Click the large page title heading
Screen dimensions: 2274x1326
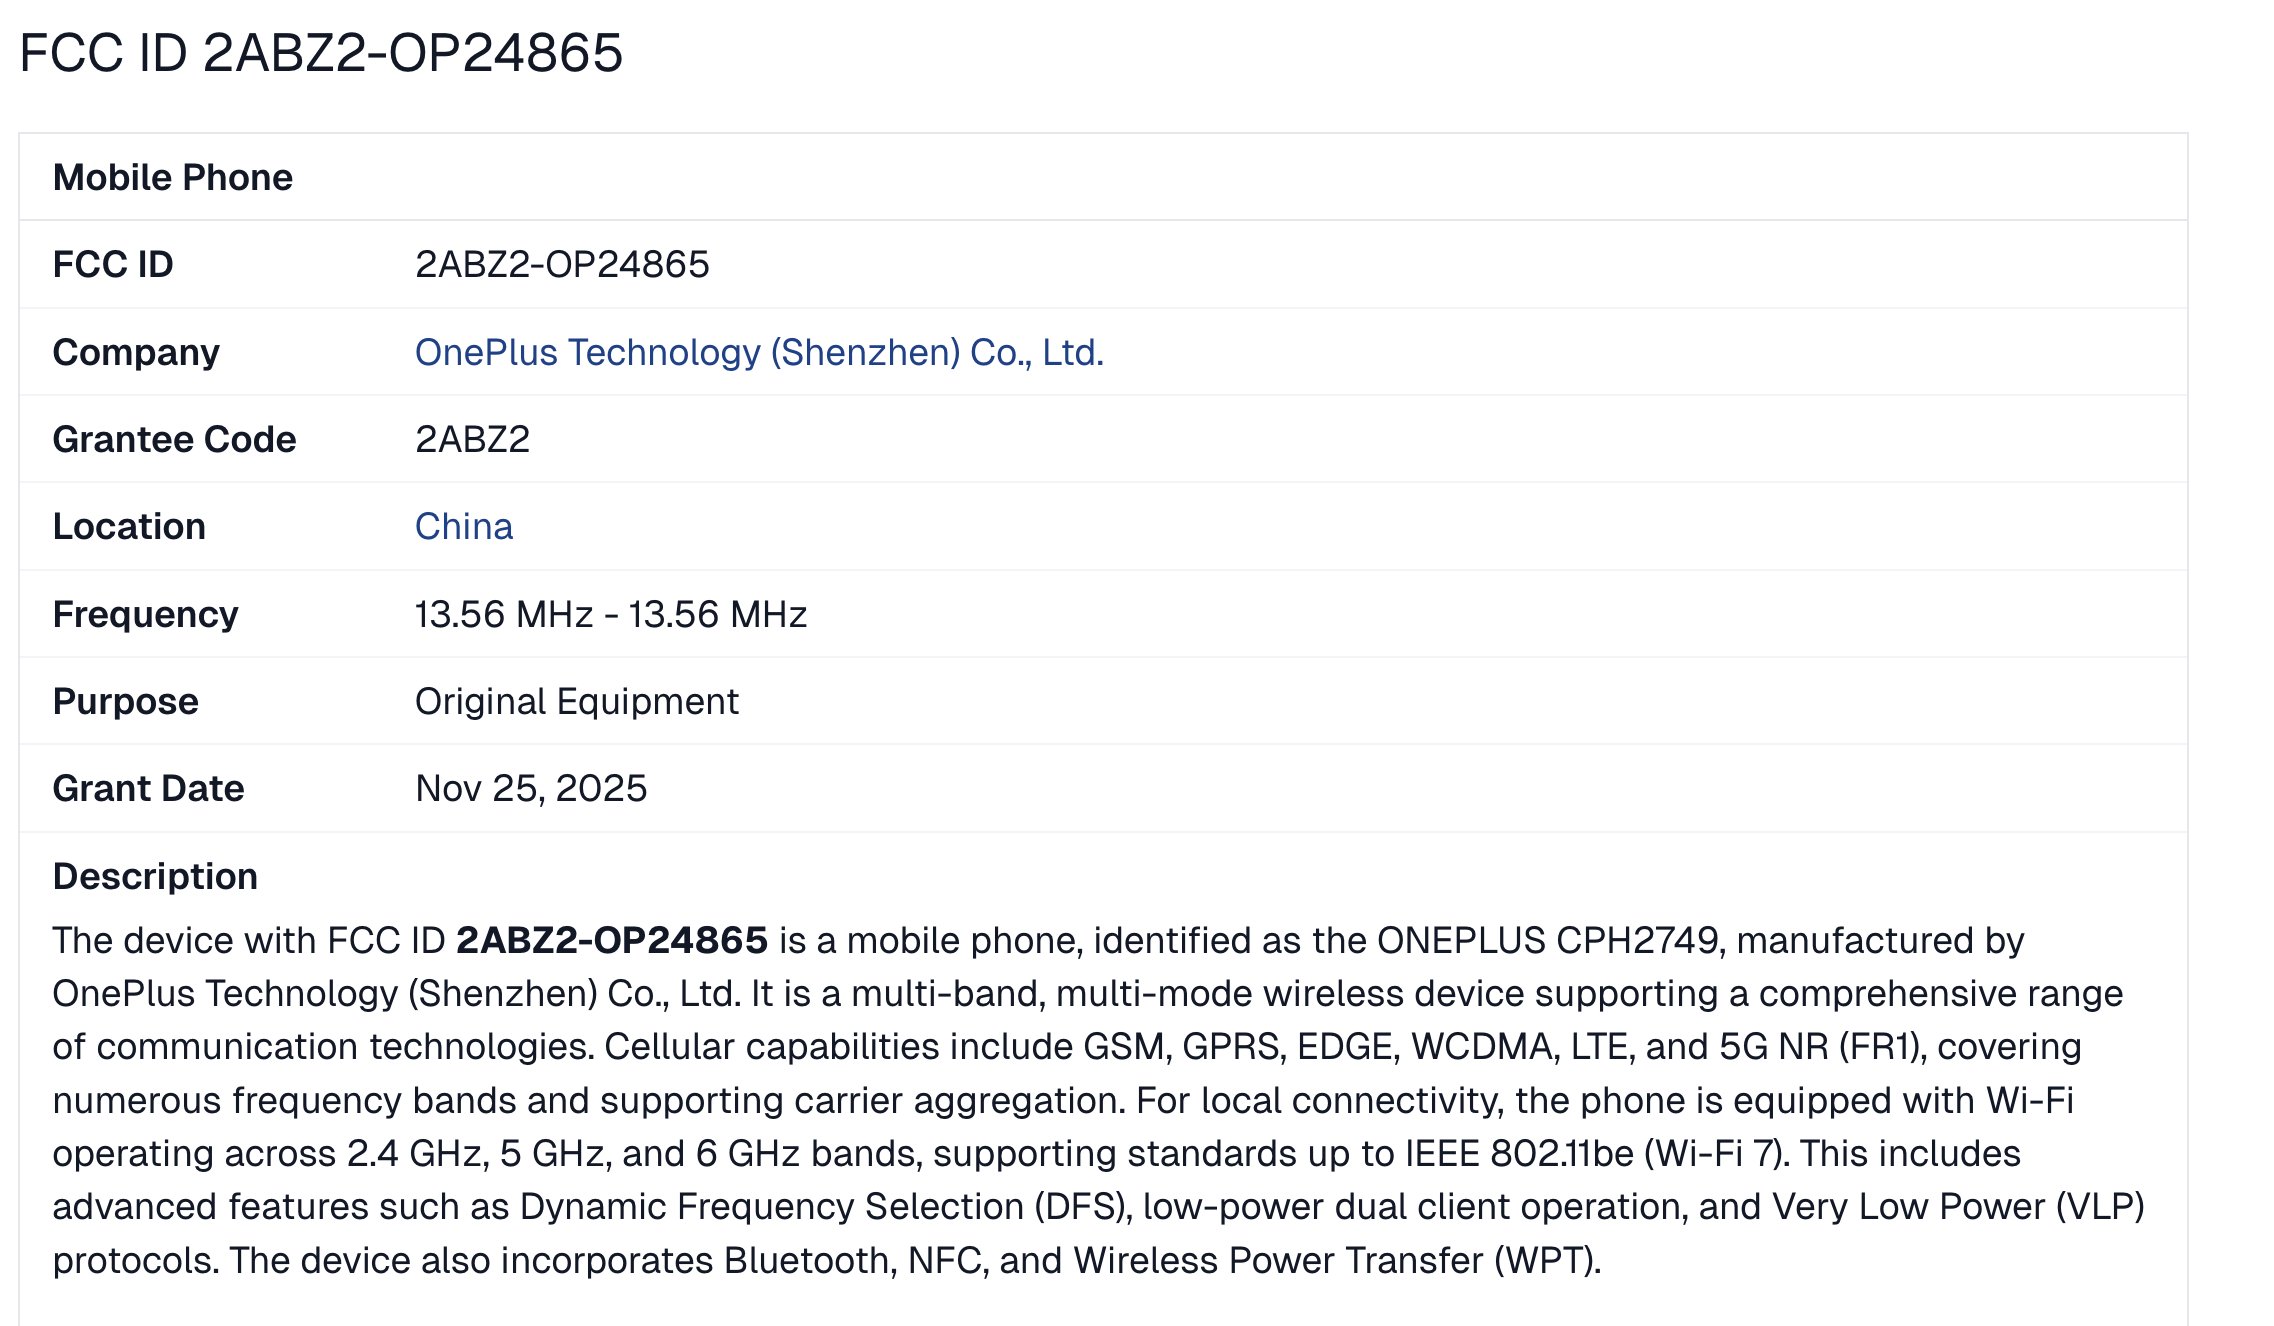321,53
